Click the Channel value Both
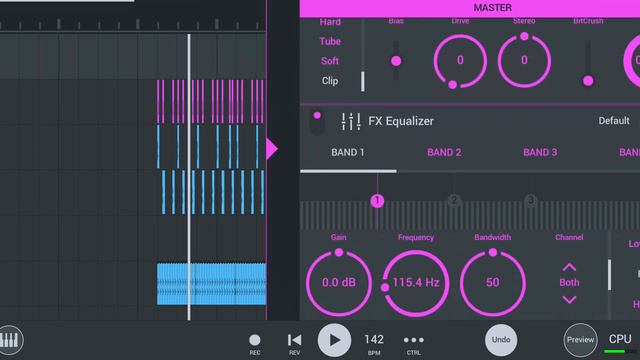The height and width of the screenshot is (360, 640). (569, 282)
